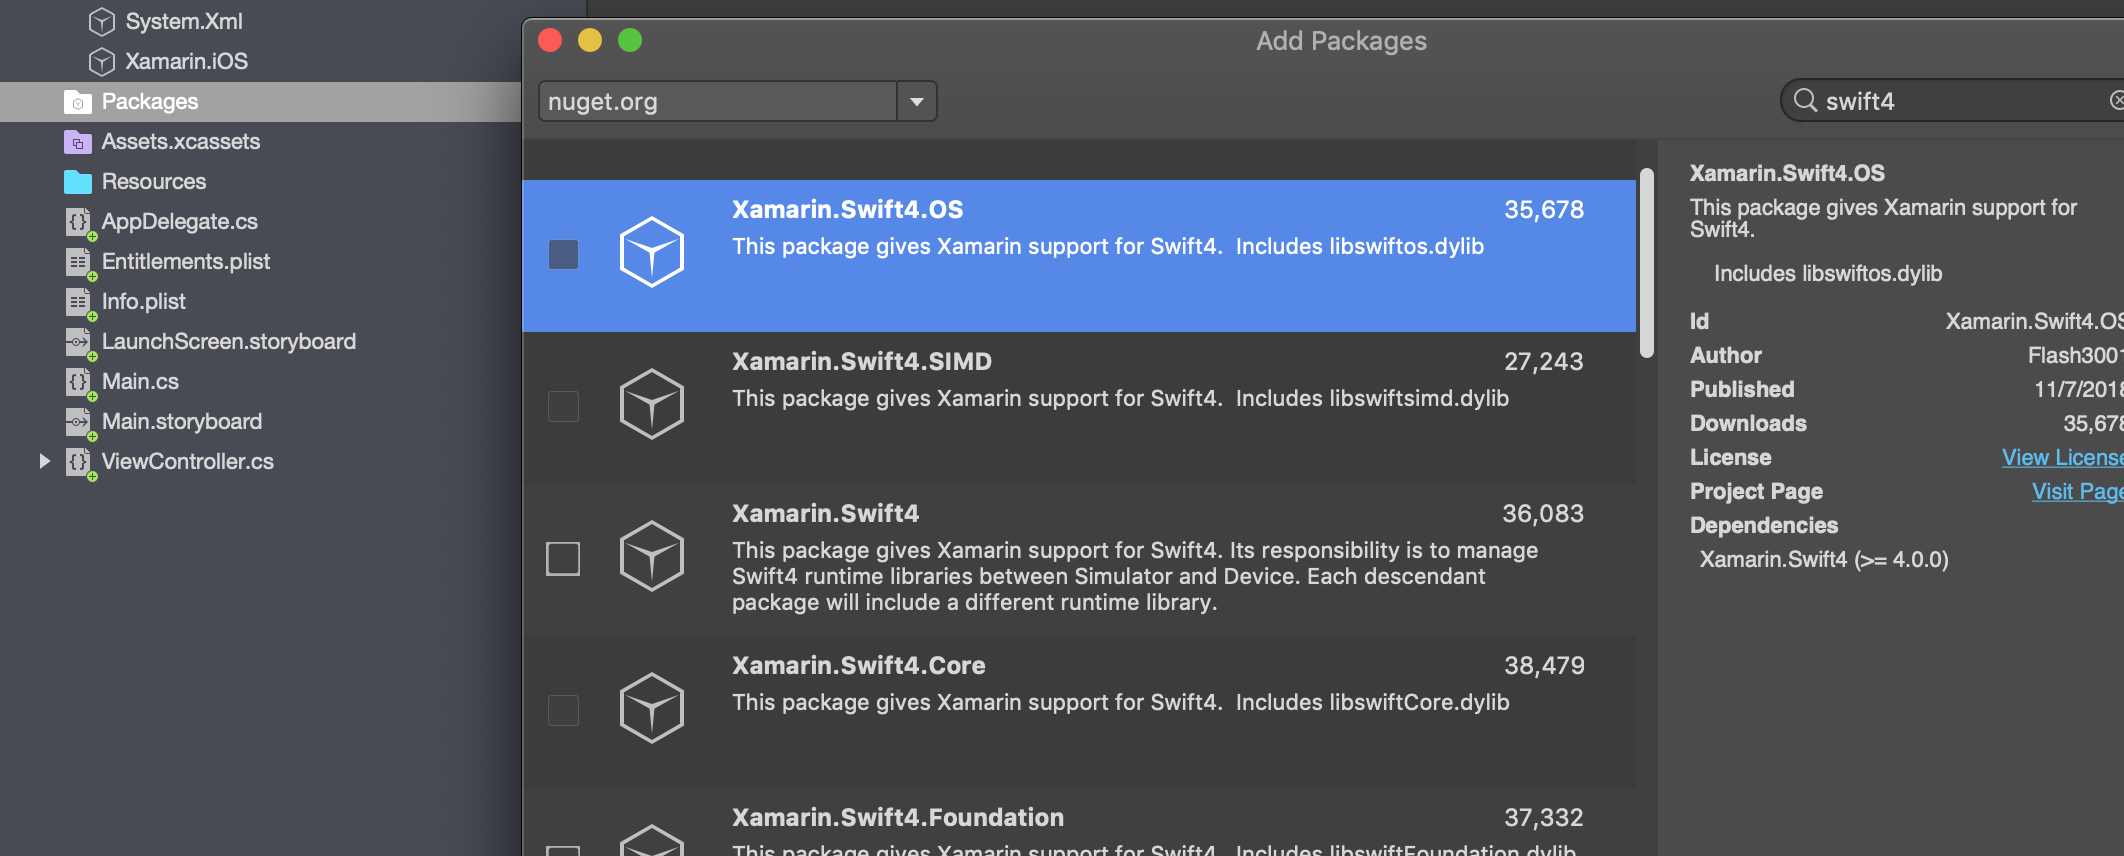
Task: Click the Author label in details pane
Action: [x=1725, y=356]
